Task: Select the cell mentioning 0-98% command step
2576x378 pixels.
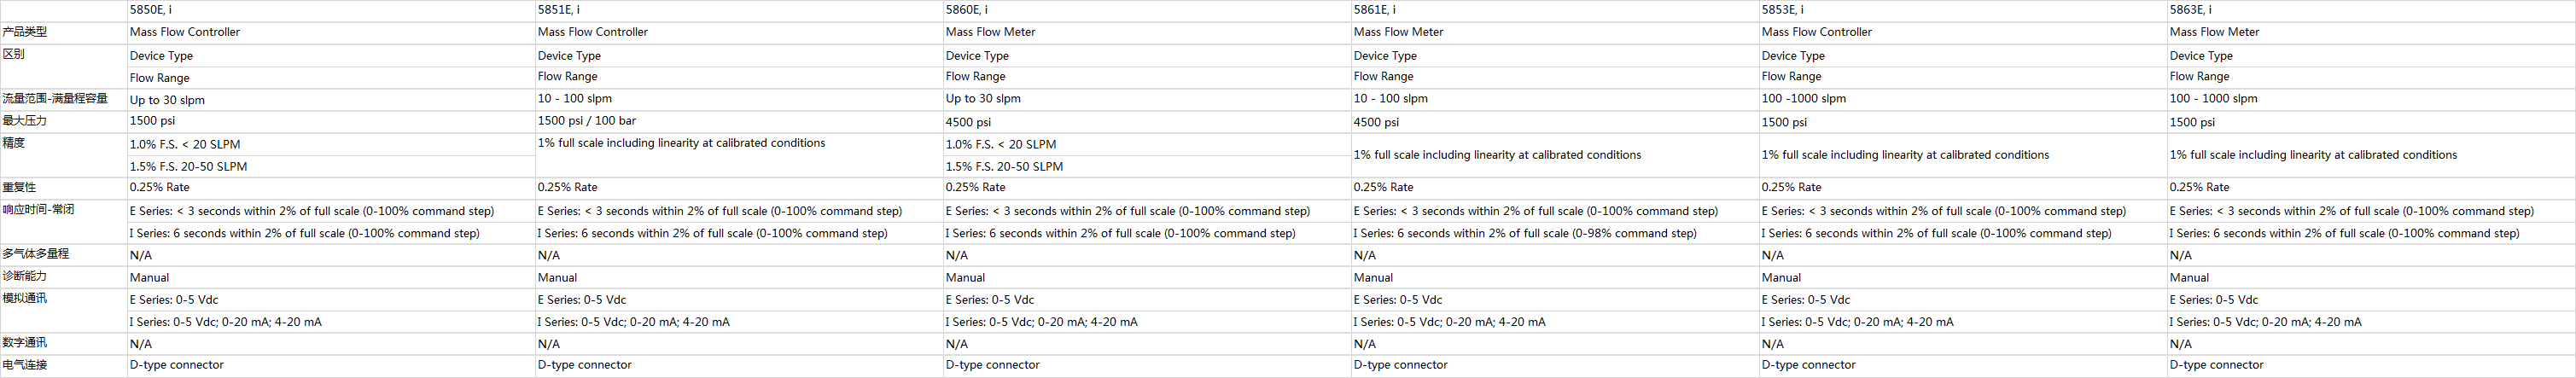Action: (x=1525, y=233)
